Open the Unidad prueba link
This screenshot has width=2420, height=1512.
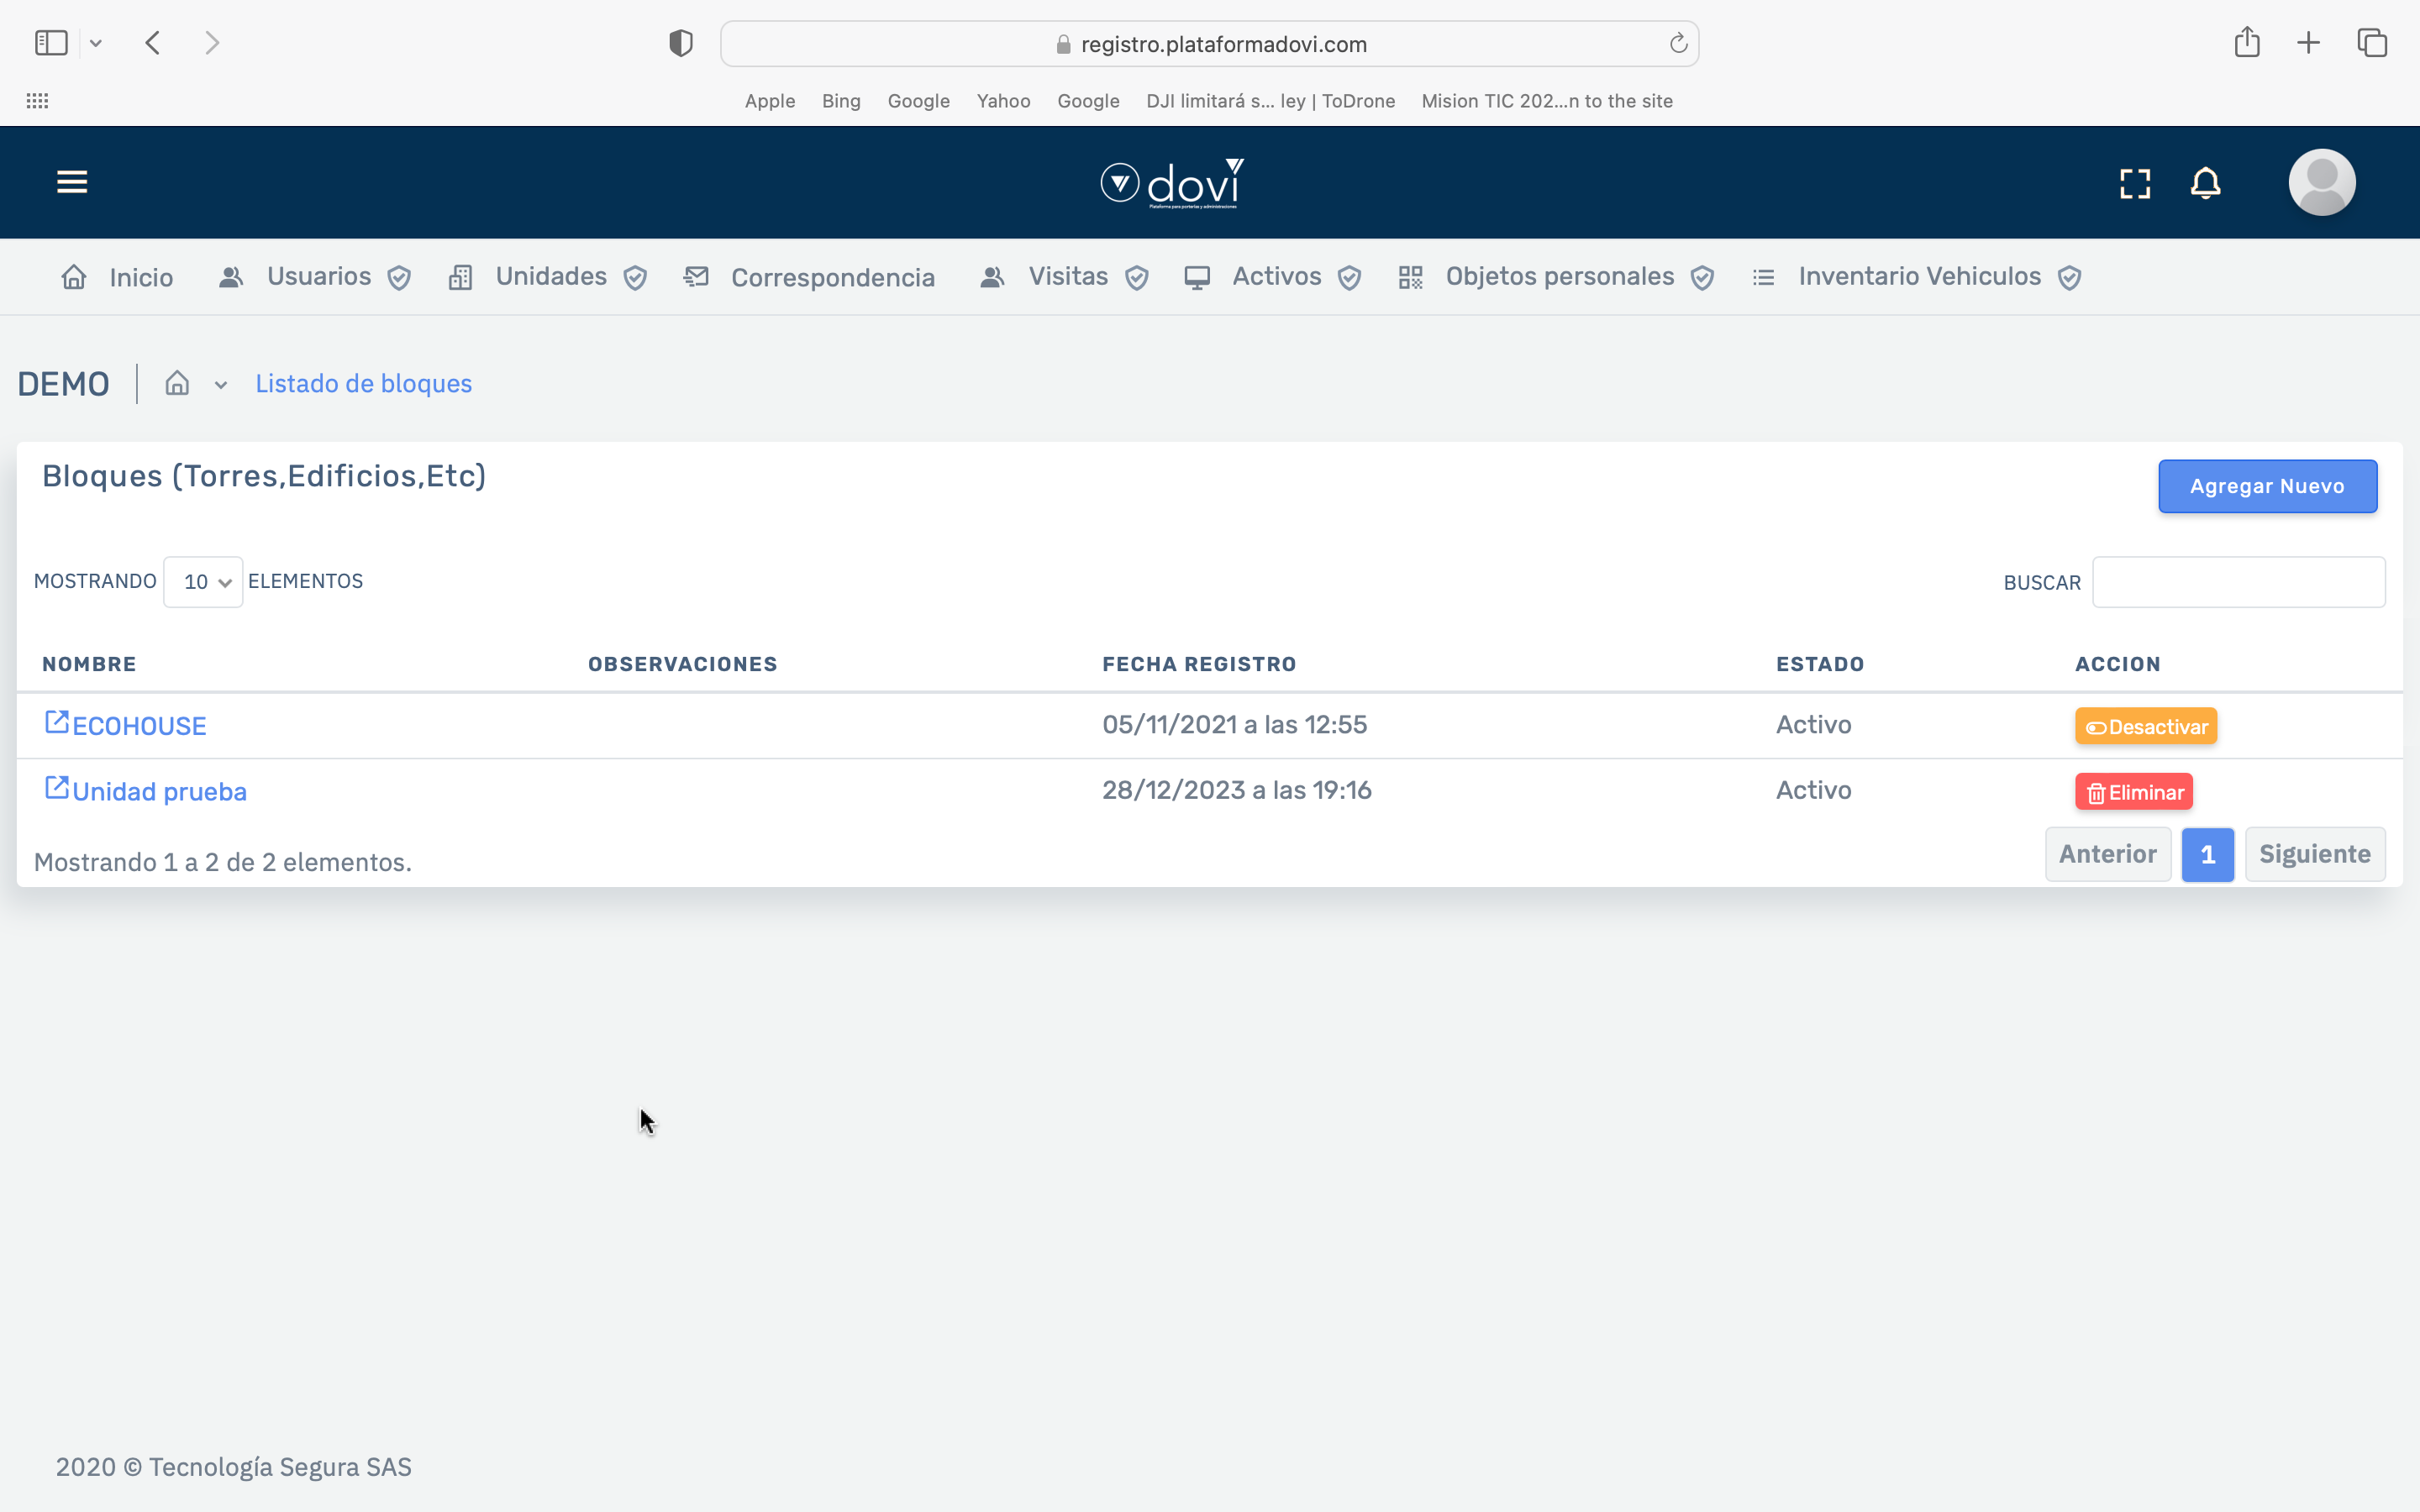point(159,792)
